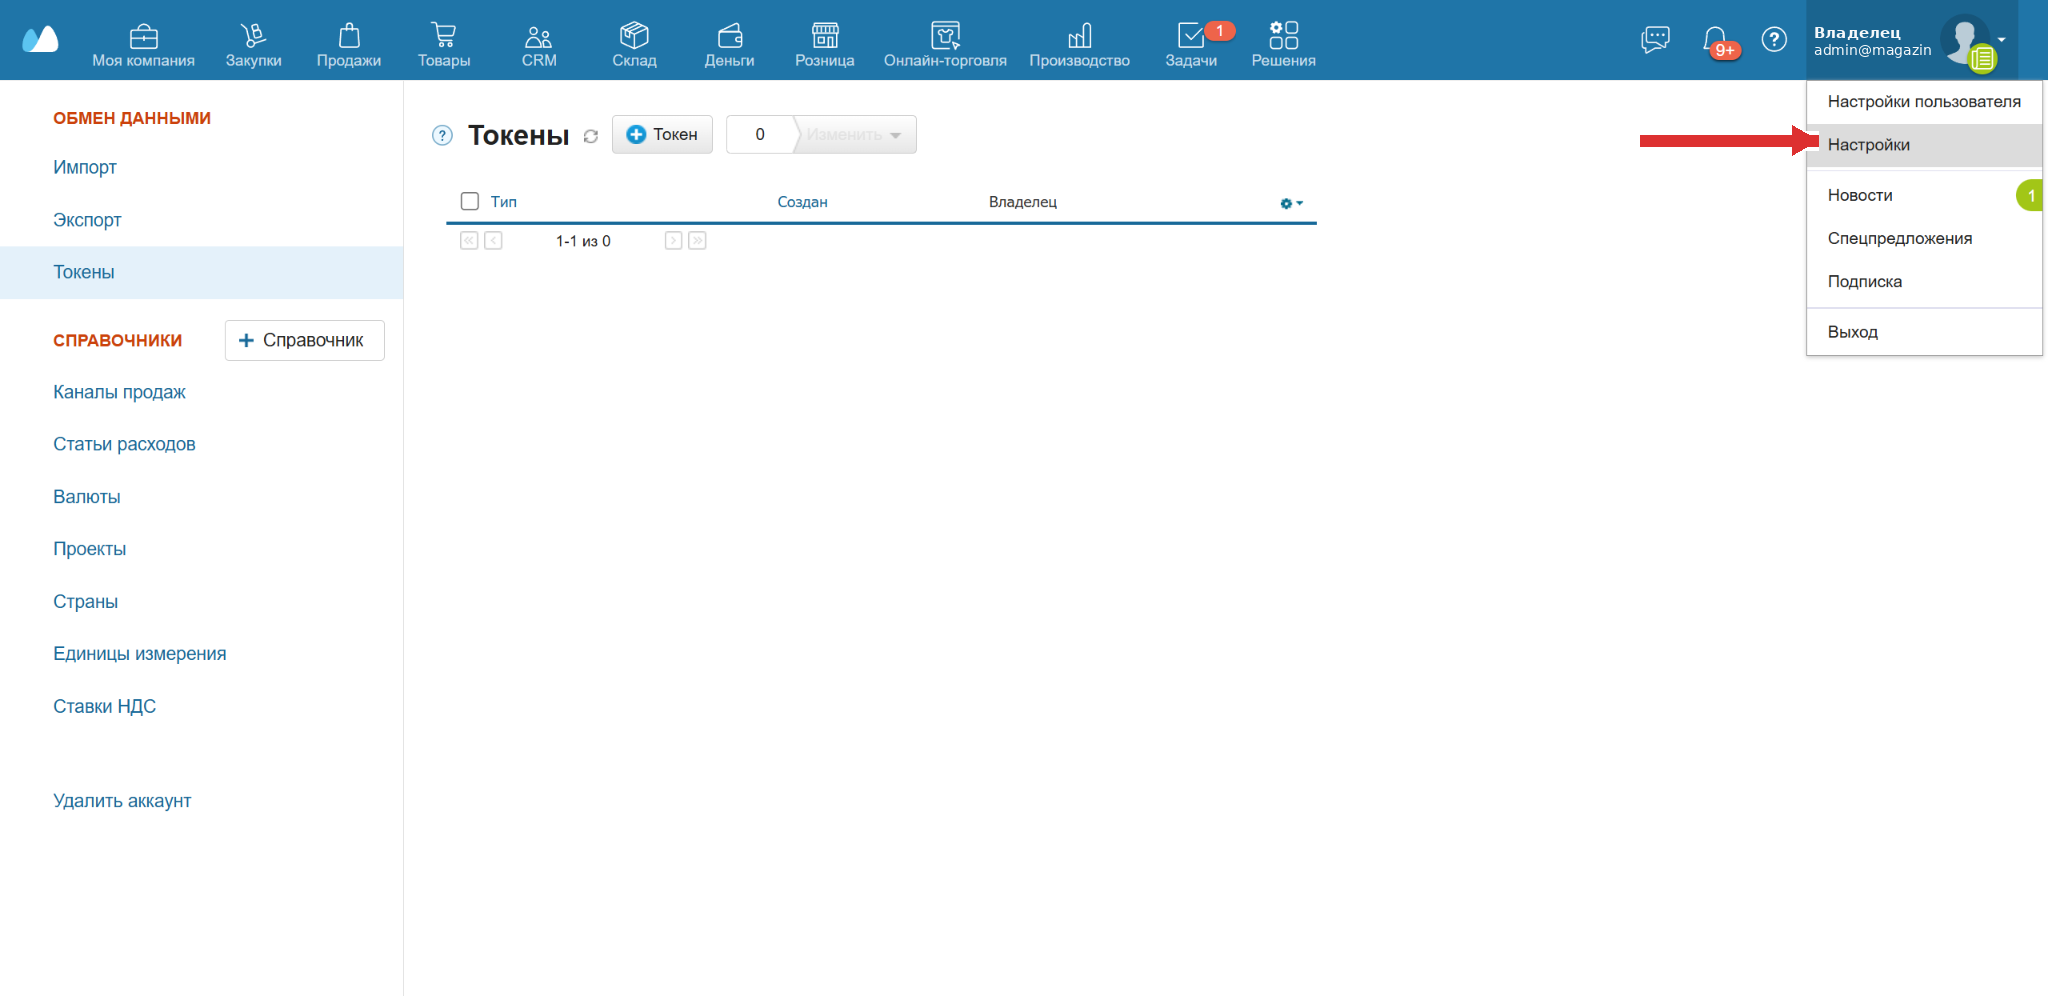Screen dimensions: 2048x996
Task: Open the chat messages icon
Action: coord(1656,40)
